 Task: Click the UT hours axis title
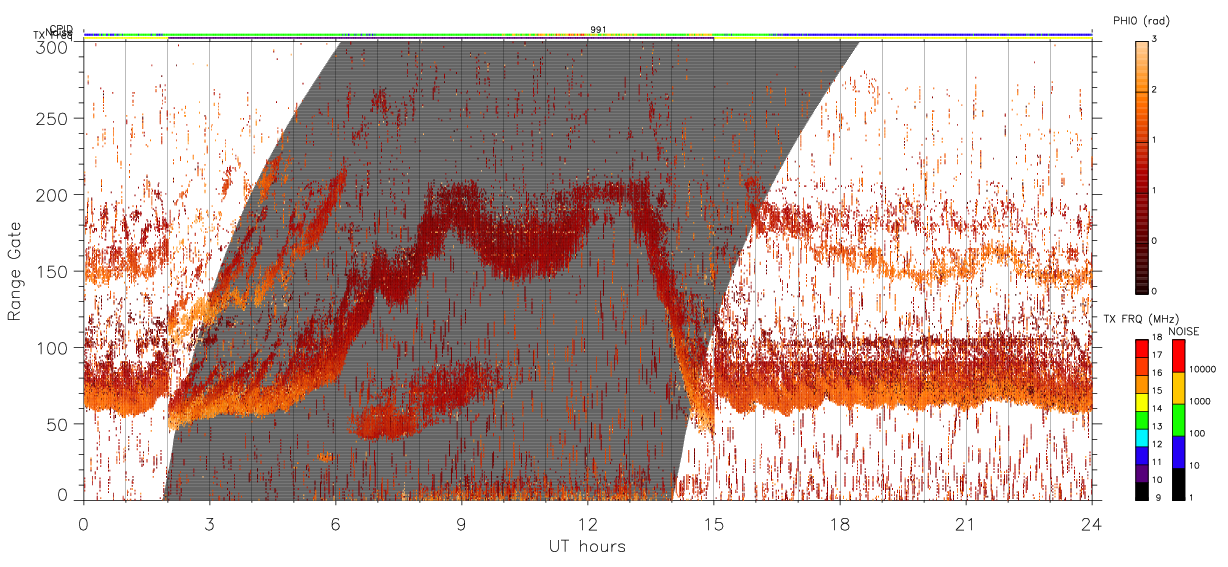click(587, 546)
